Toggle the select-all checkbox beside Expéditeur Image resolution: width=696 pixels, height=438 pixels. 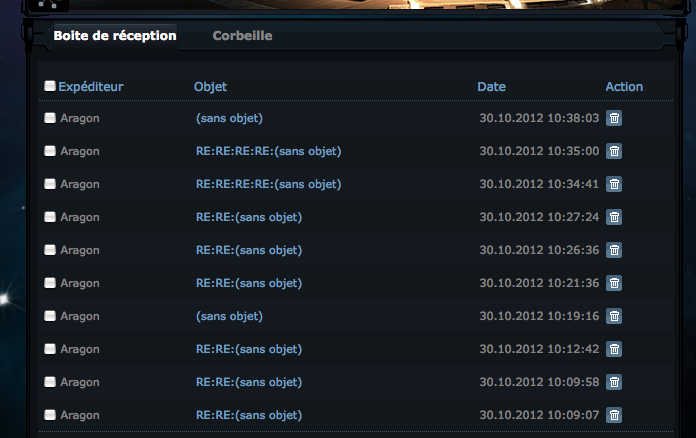pyautogui.click(x=50, y=86)
